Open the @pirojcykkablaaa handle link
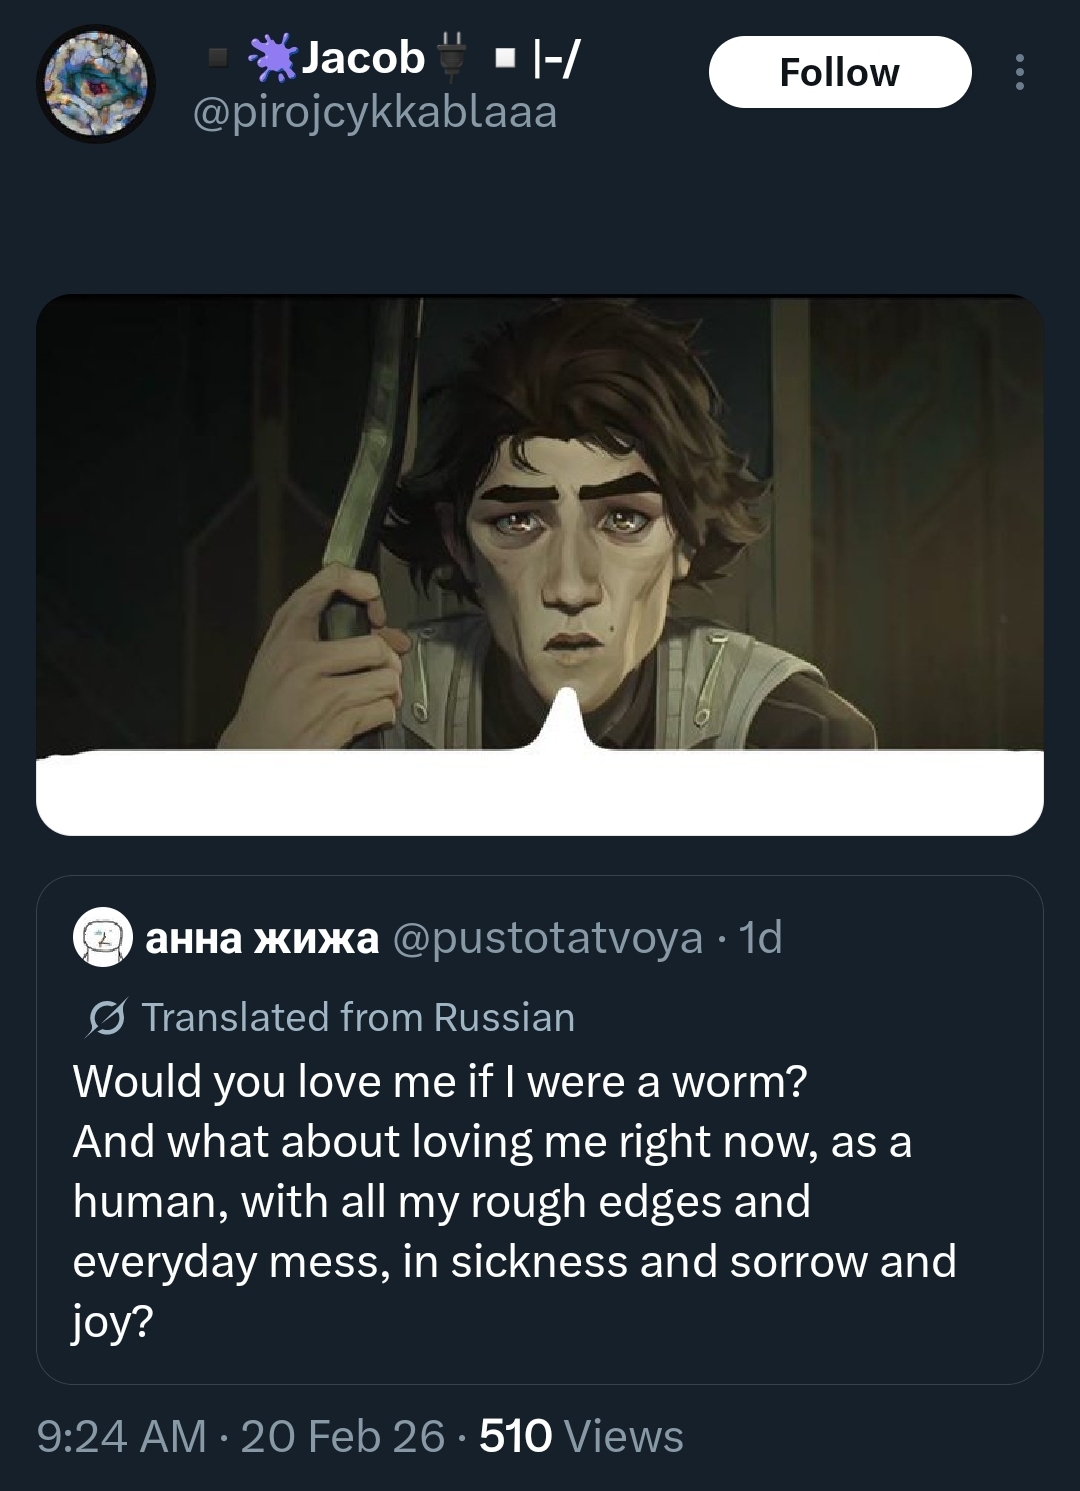This screenshot has width=1080, height=1491. pyautogui.click(x=374, y=112)
